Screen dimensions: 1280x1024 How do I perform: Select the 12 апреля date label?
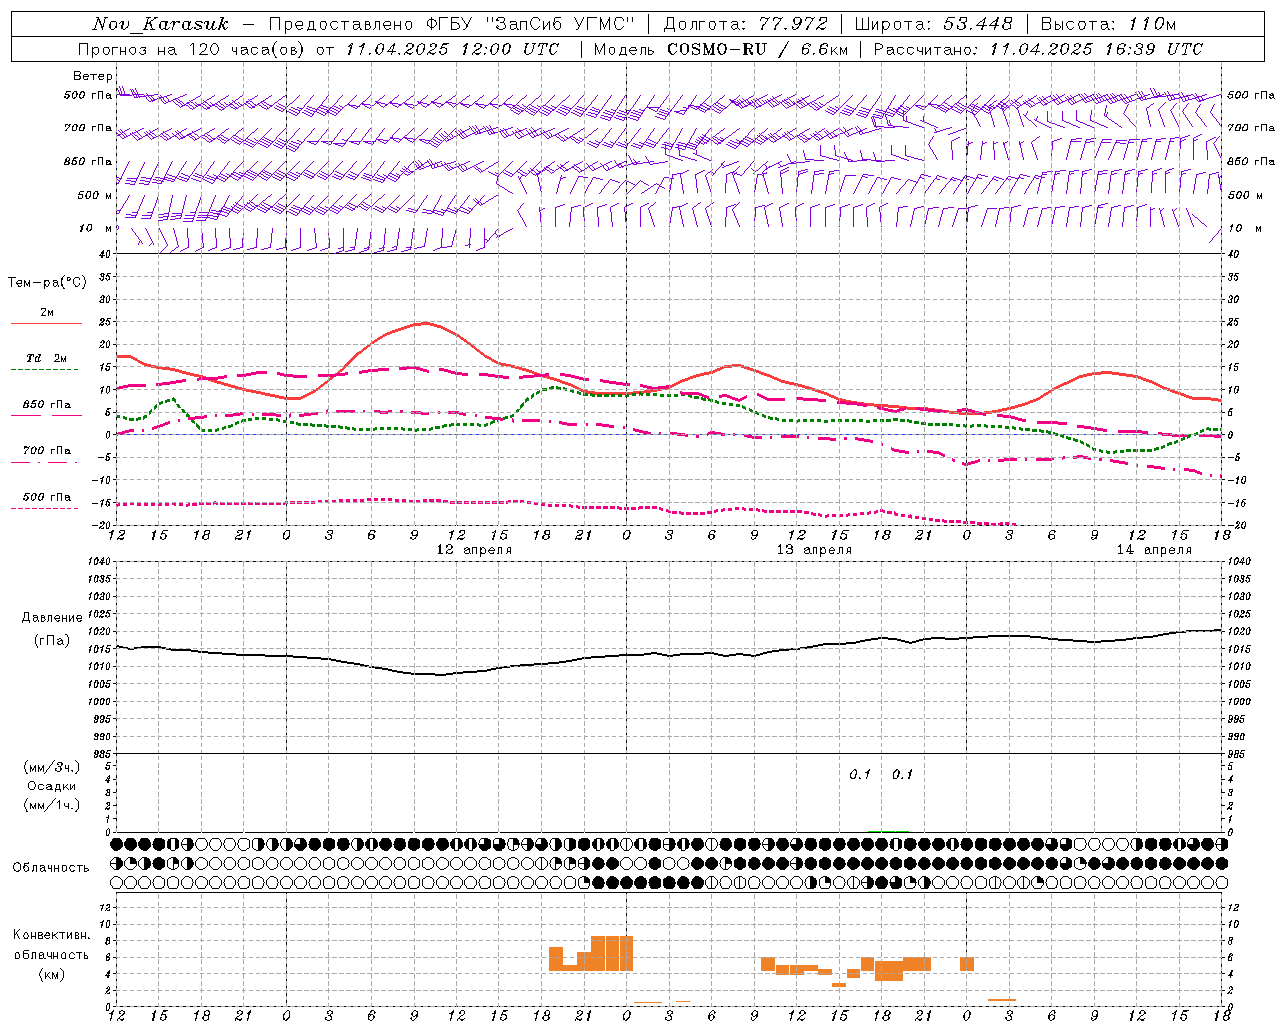click(x=474, y=550)
